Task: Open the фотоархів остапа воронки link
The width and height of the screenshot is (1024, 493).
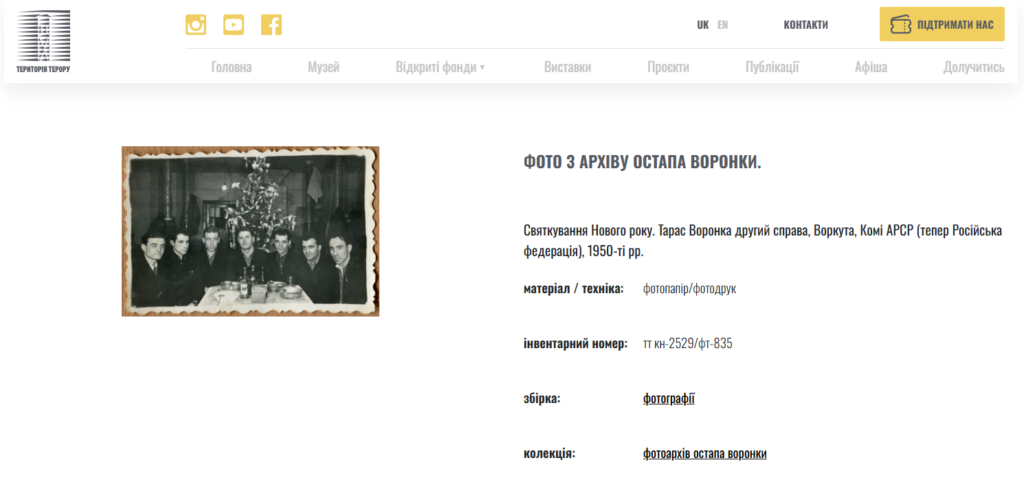Action: pos(704,454)
